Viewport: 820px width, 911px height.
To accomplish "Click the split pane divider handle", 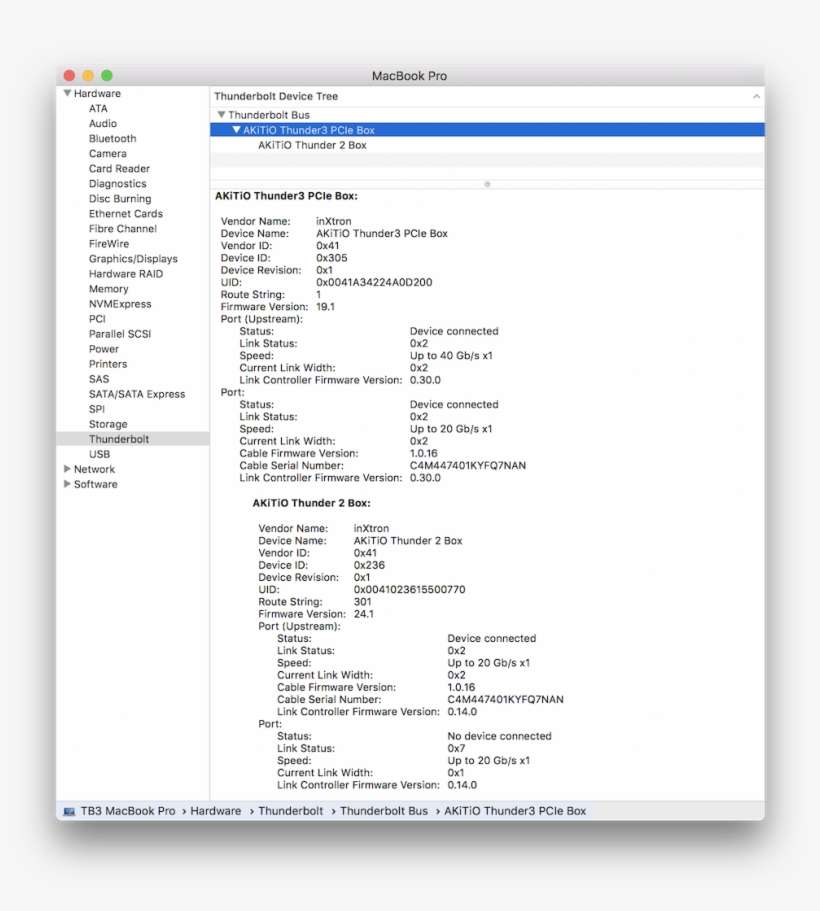I will (487, 184).
